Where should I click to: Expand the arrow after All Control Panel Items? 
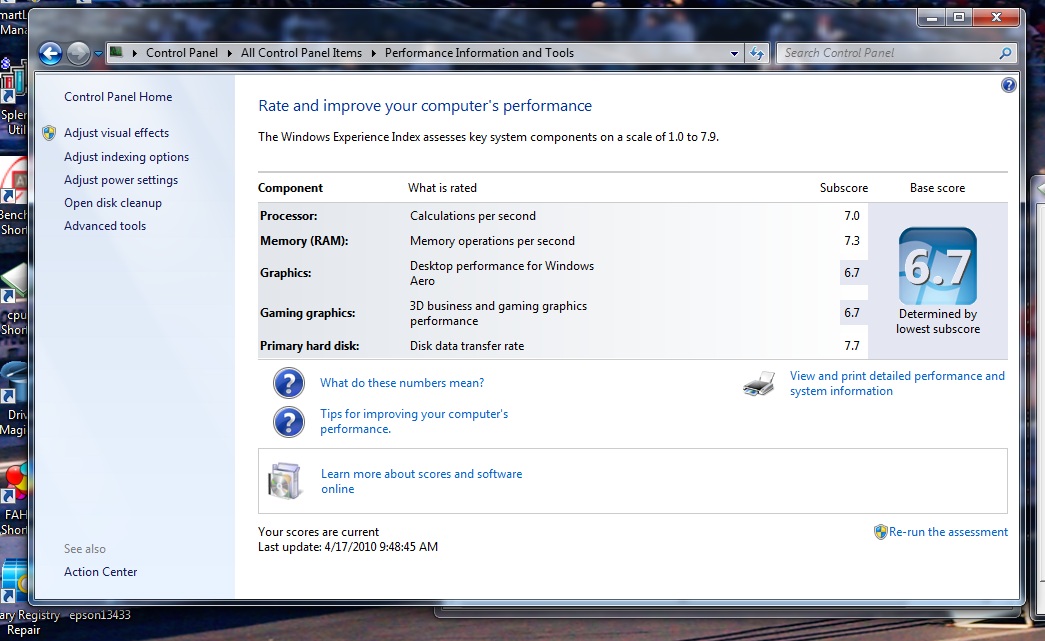pyautogui.click(x=373, y=53)
